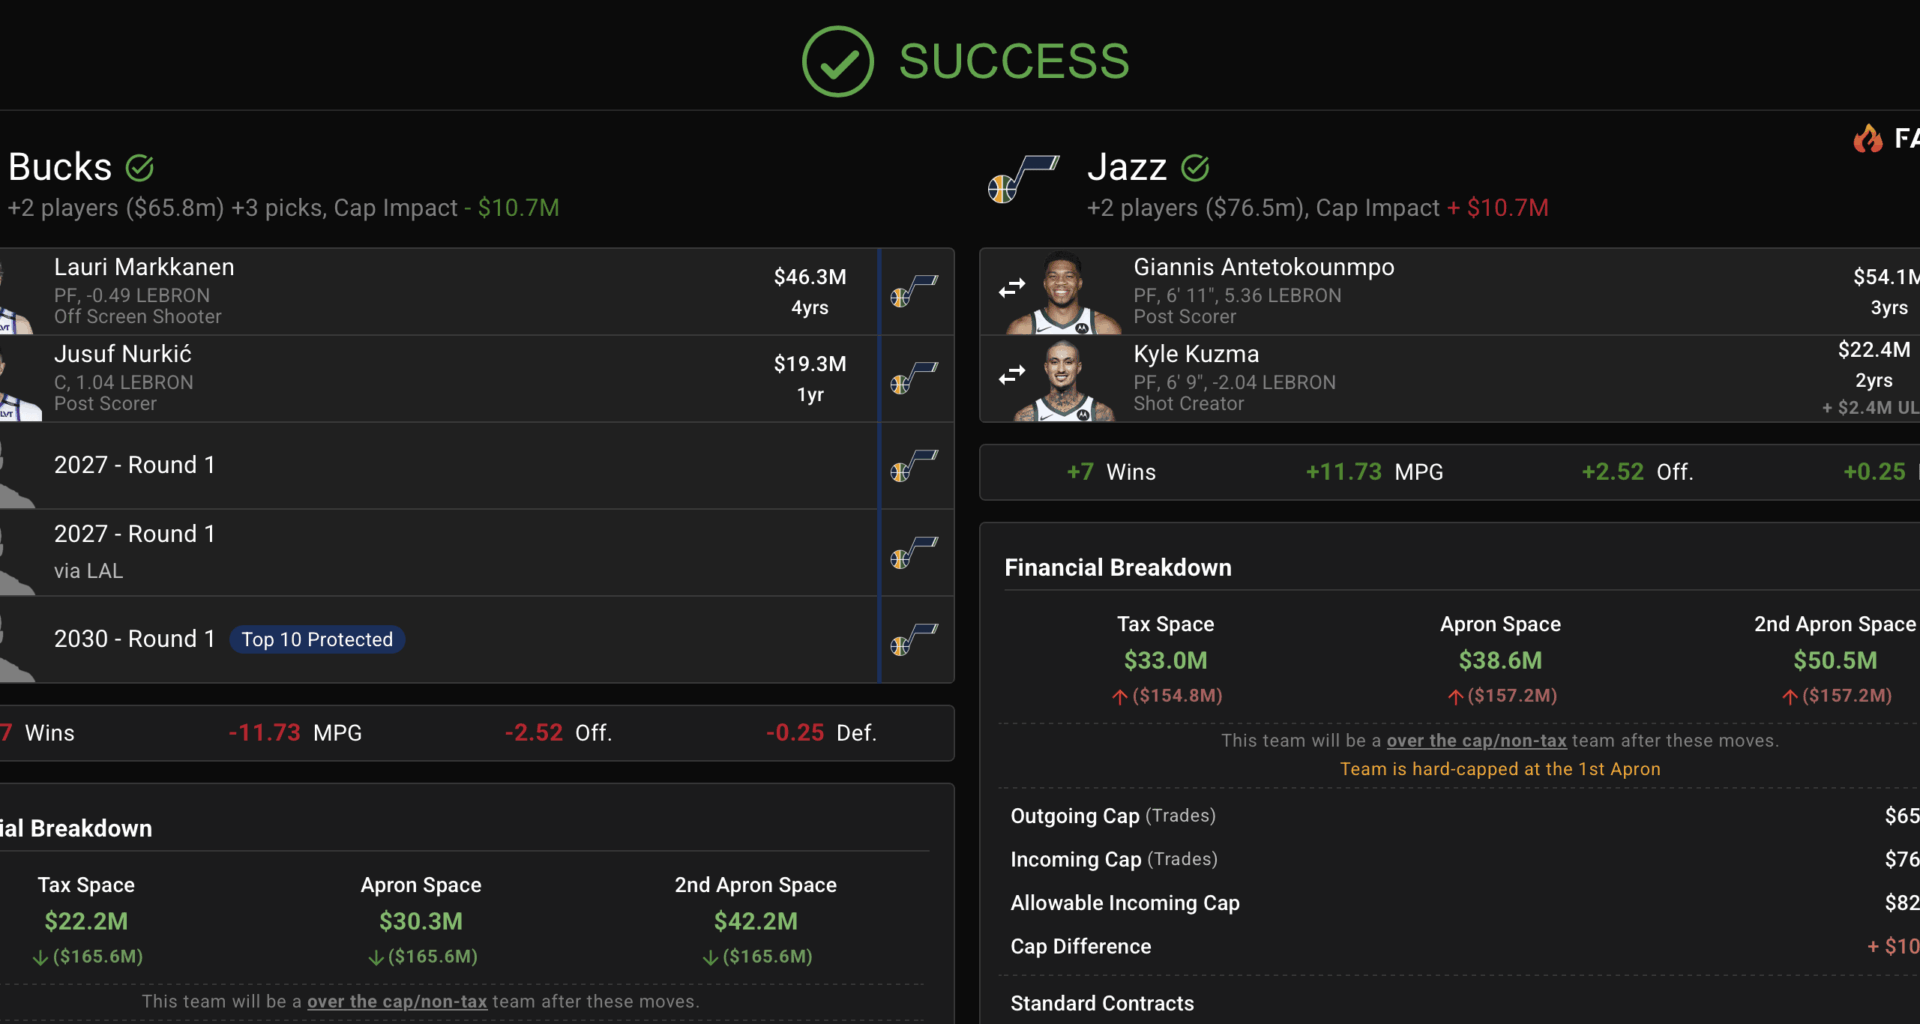Expand the Outgoing Cap (Trades) row
The height and width of the screenshot is (1024, 1920).
pos(1112,815)
